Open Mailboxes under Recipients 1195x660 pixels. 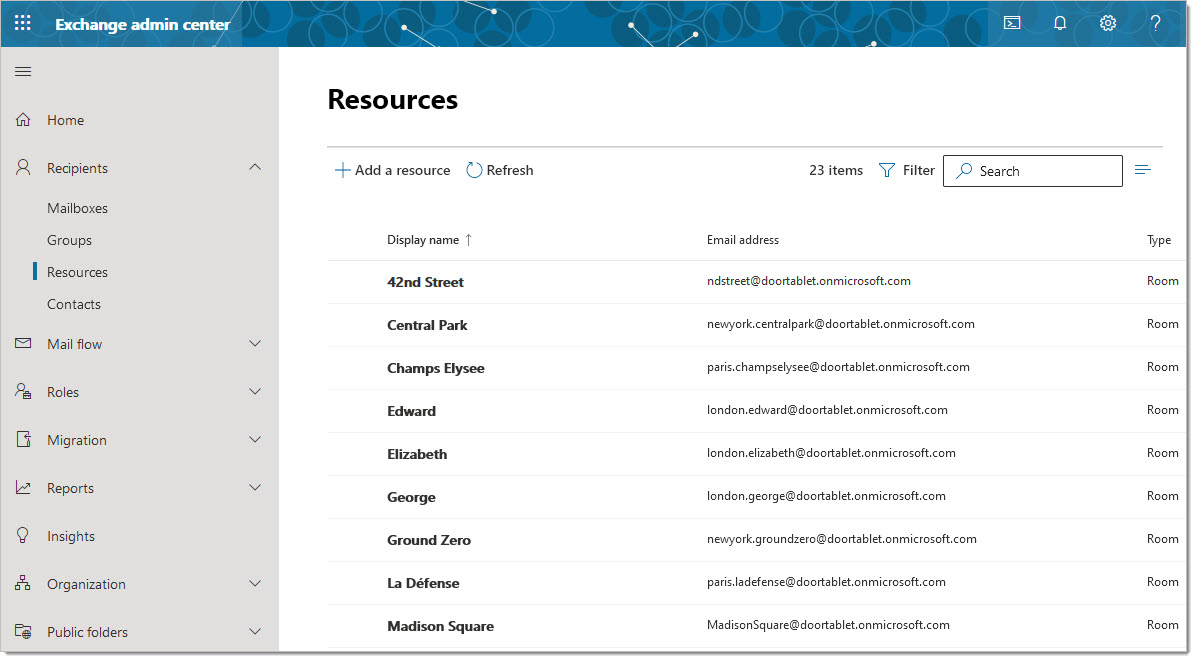78,208
